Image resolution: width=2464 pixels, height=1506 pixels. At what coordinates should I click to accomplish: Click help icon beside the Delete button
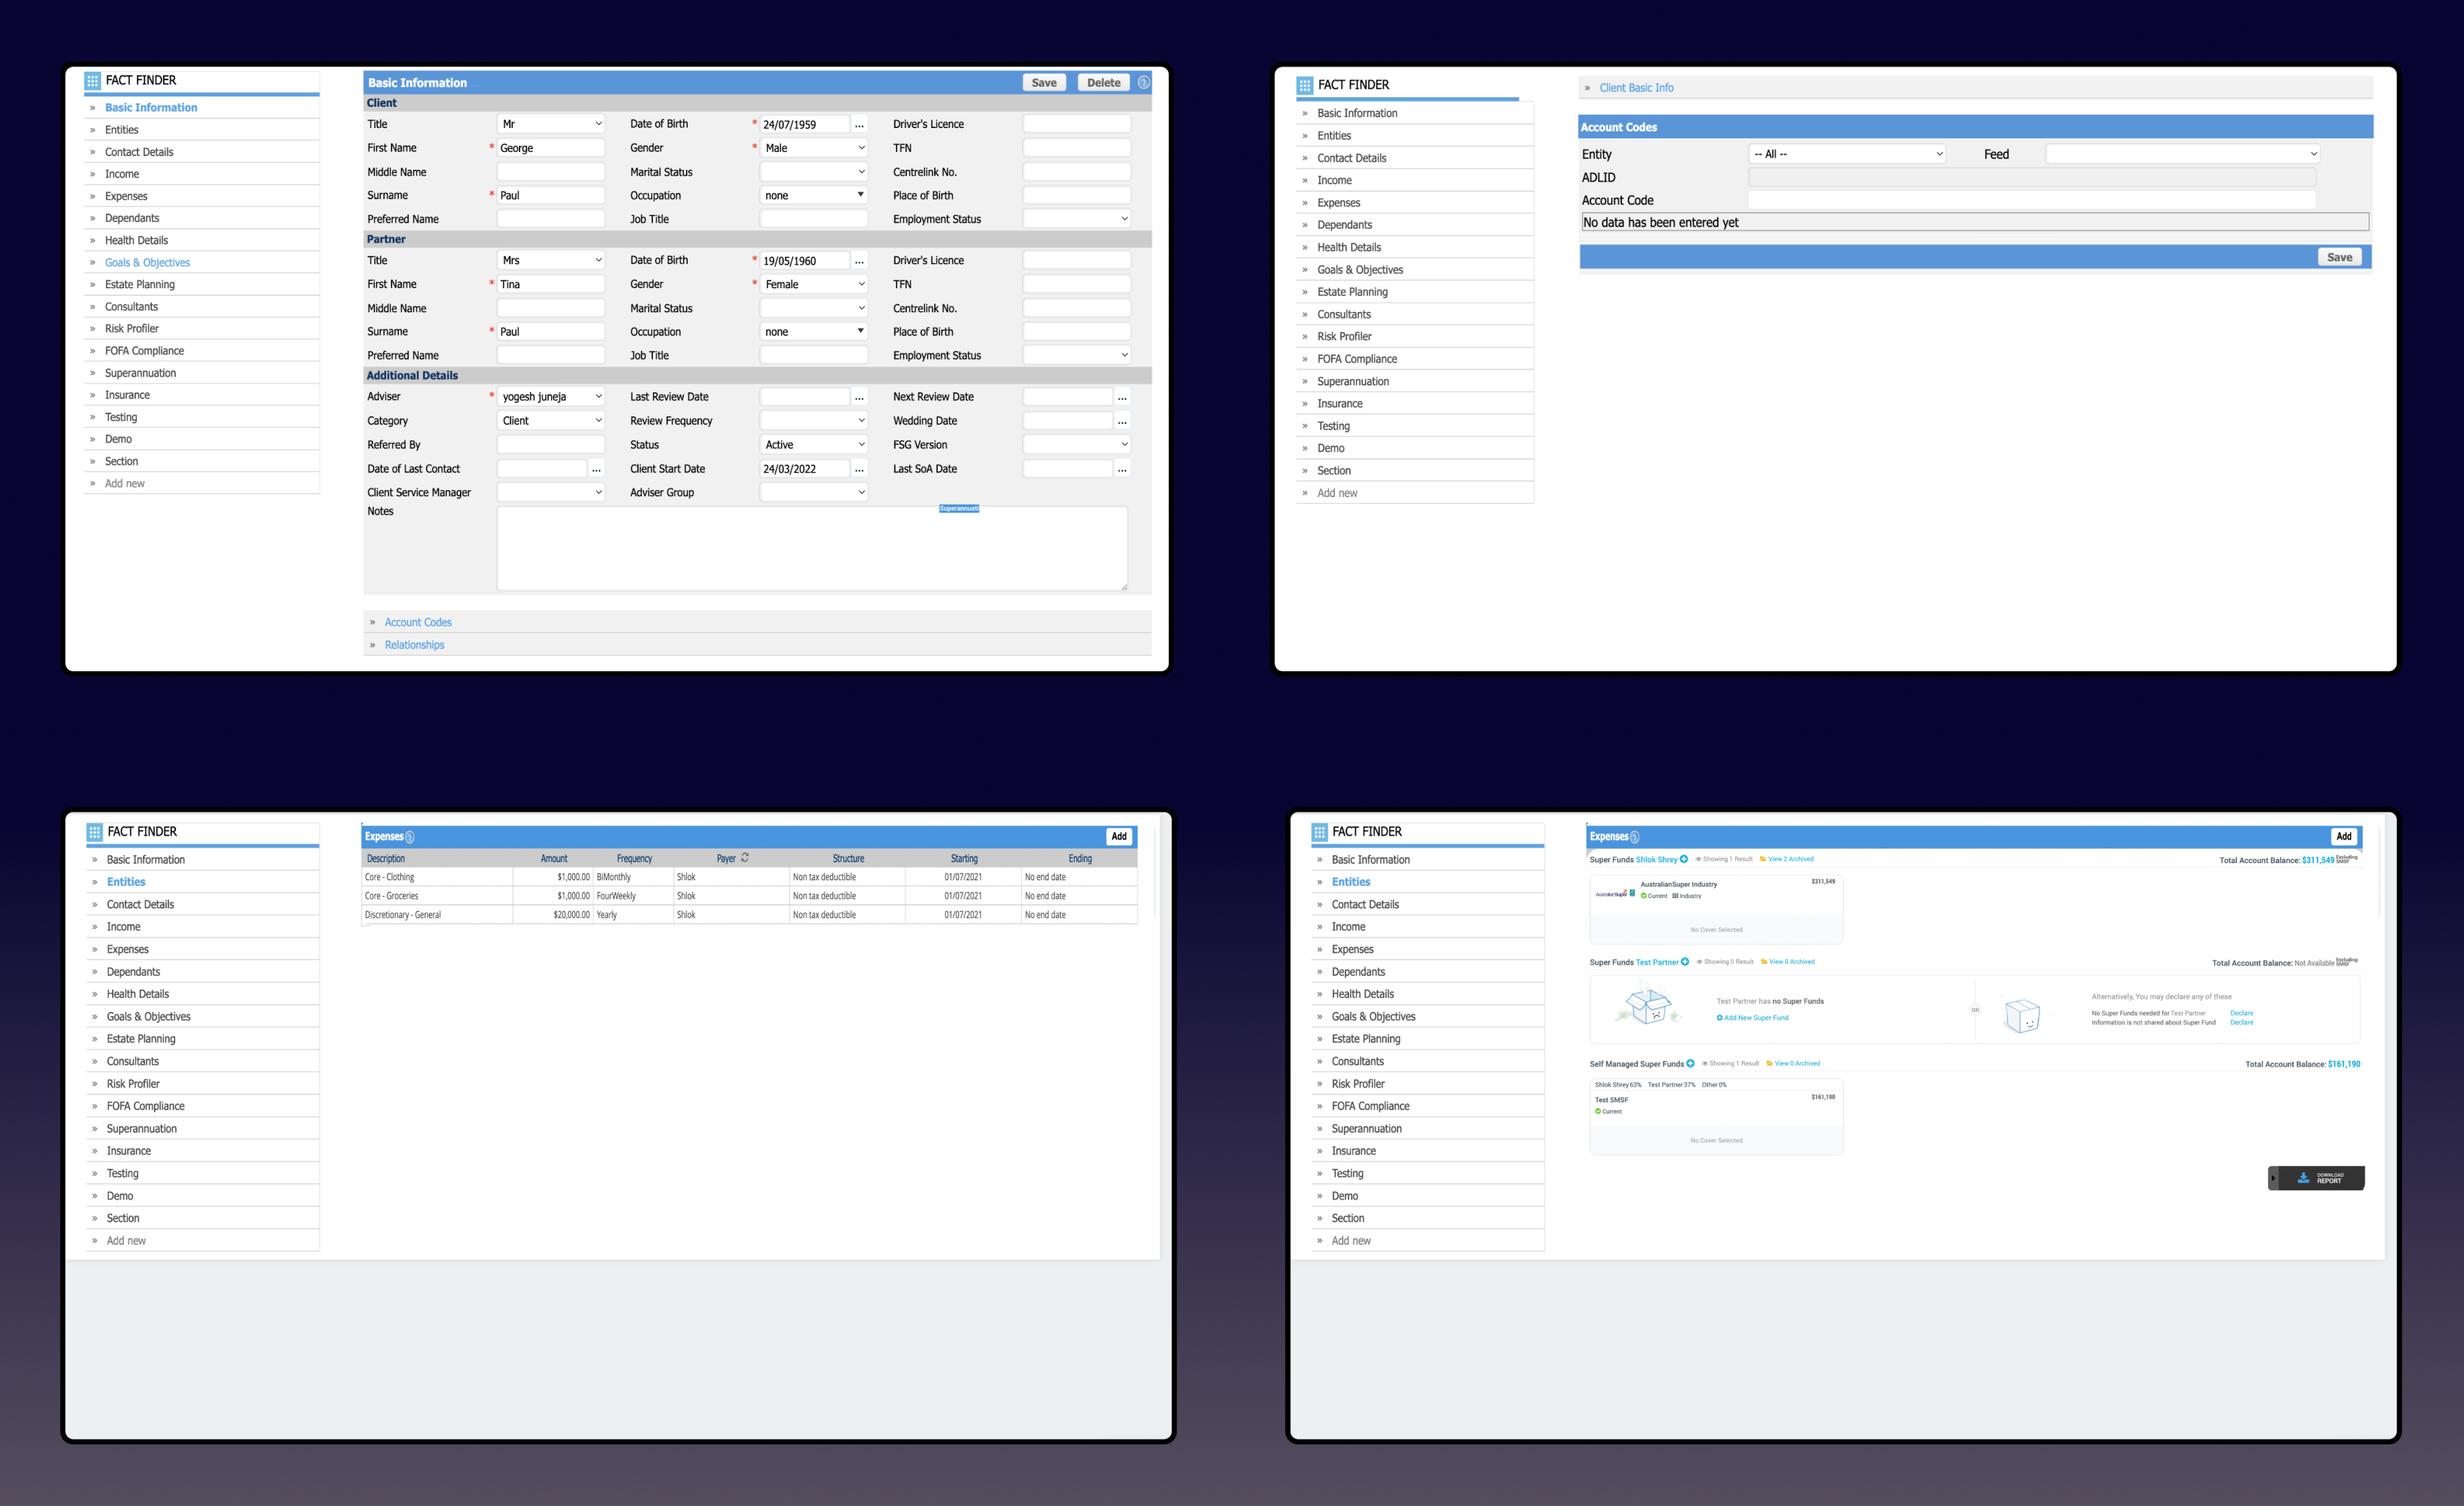coord(1143,83)
